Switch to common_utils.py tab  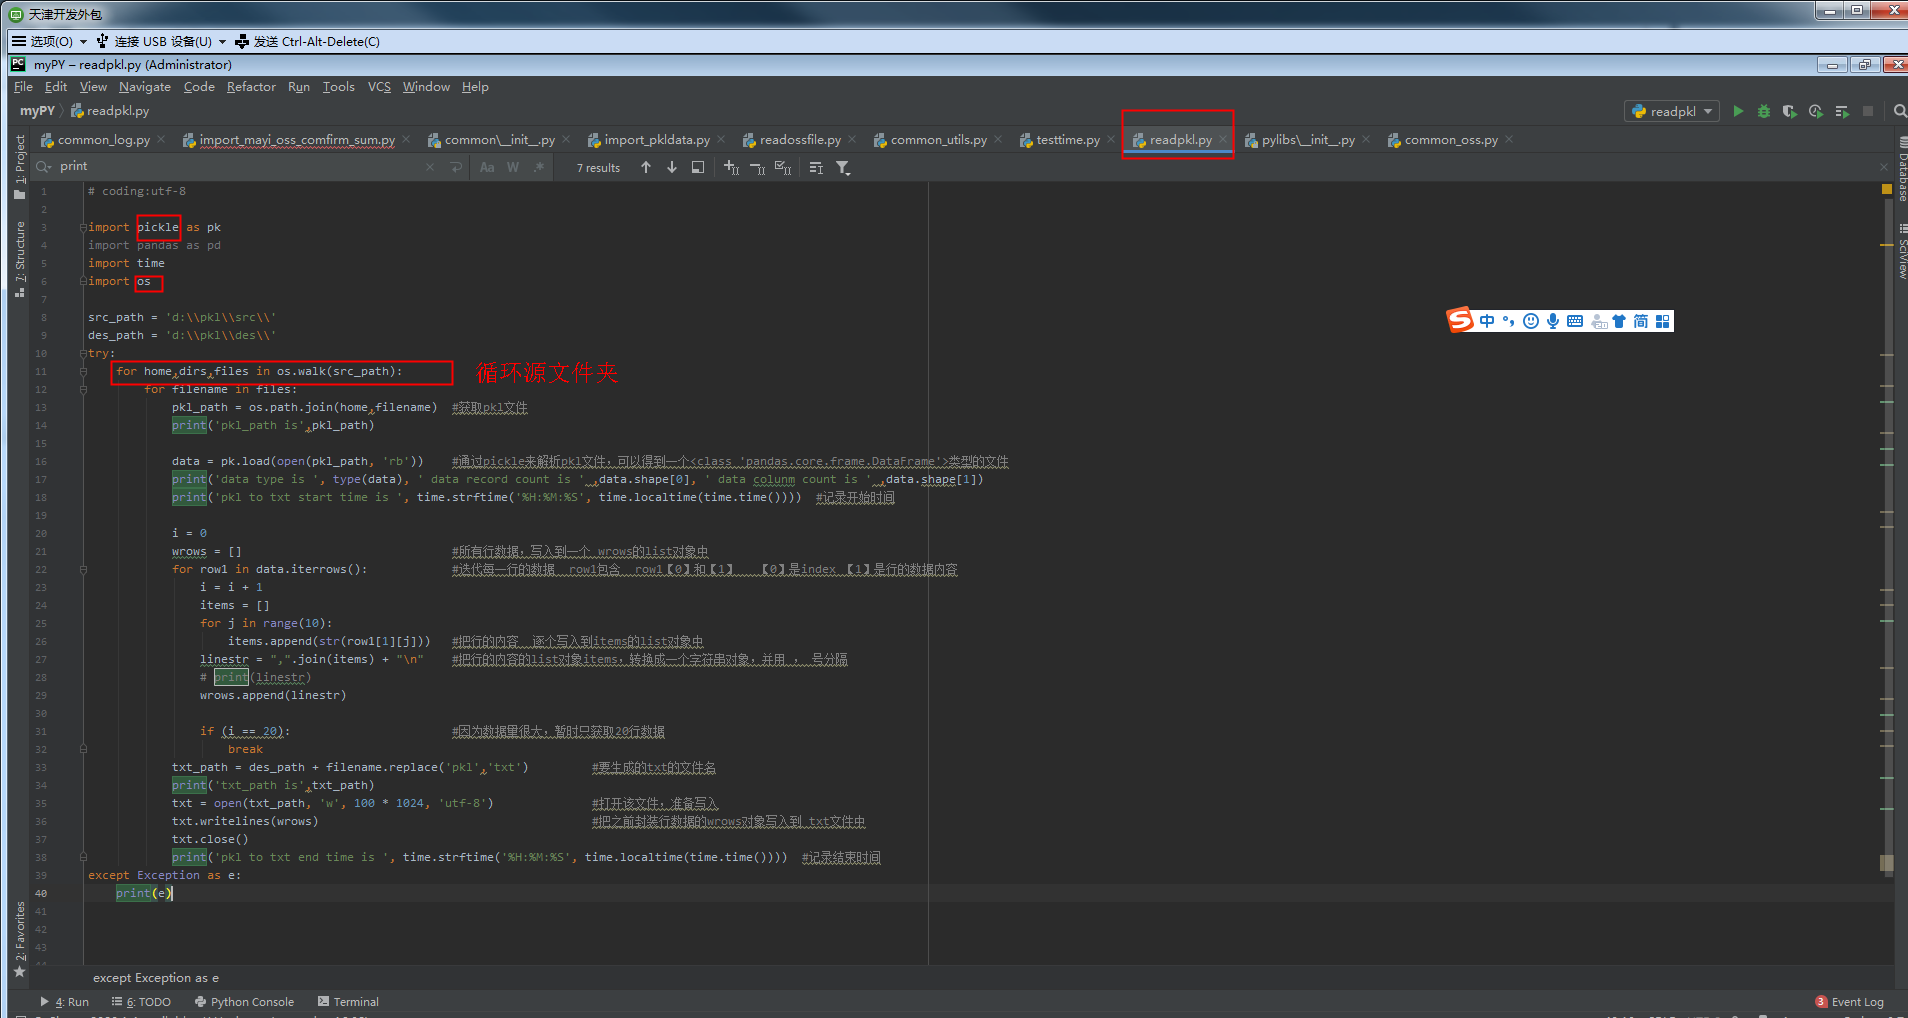pyautogui.click(x=938, y=139)
